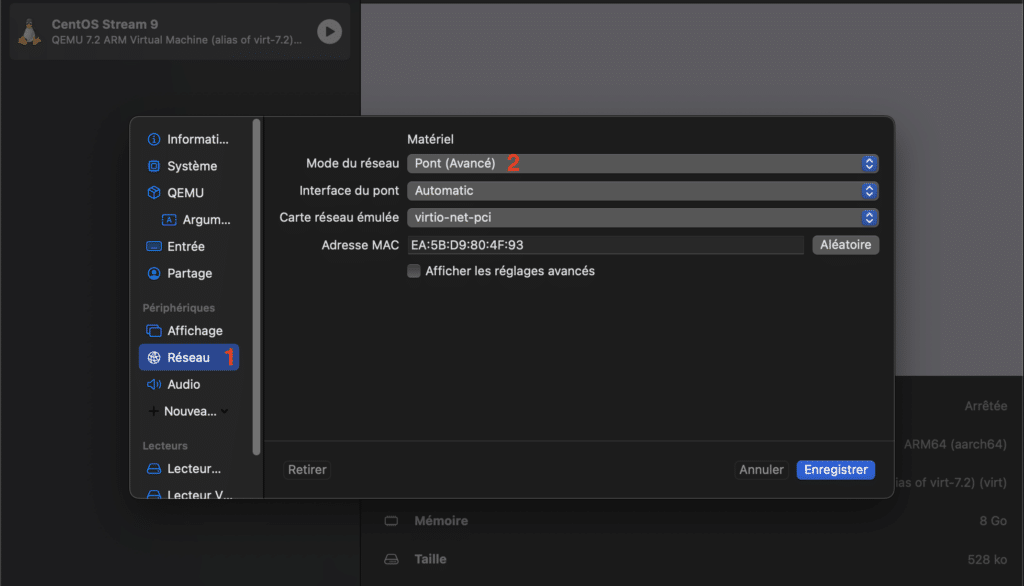Screen dimensions: 1024x586
Task: Click the QEMU cube icon
Action: point(153,193)
